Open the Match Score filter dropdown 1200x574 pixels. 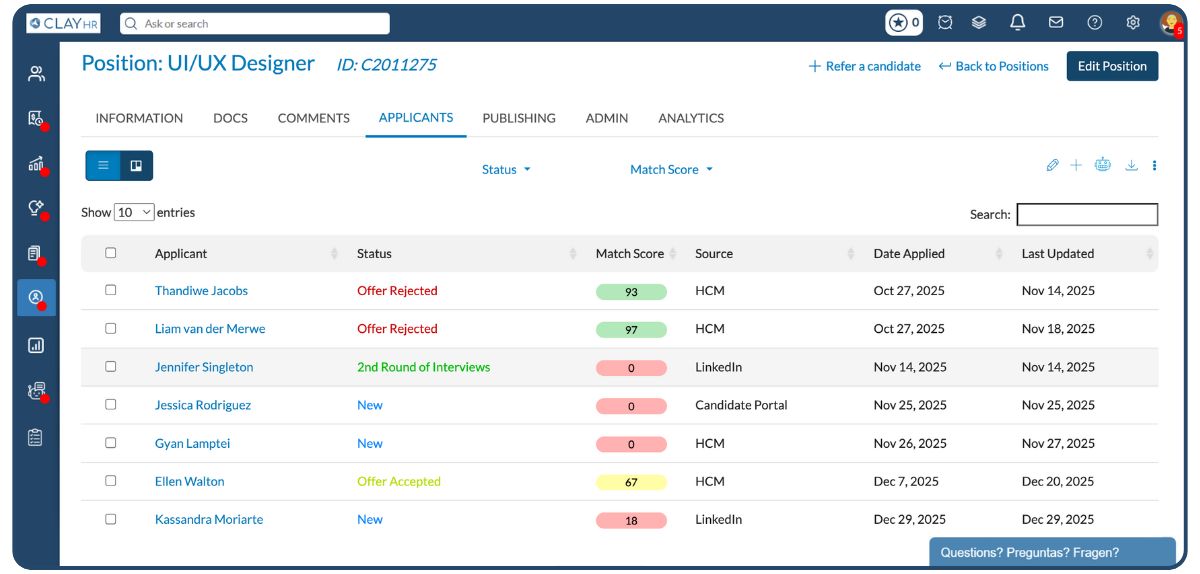pos(671,170)
